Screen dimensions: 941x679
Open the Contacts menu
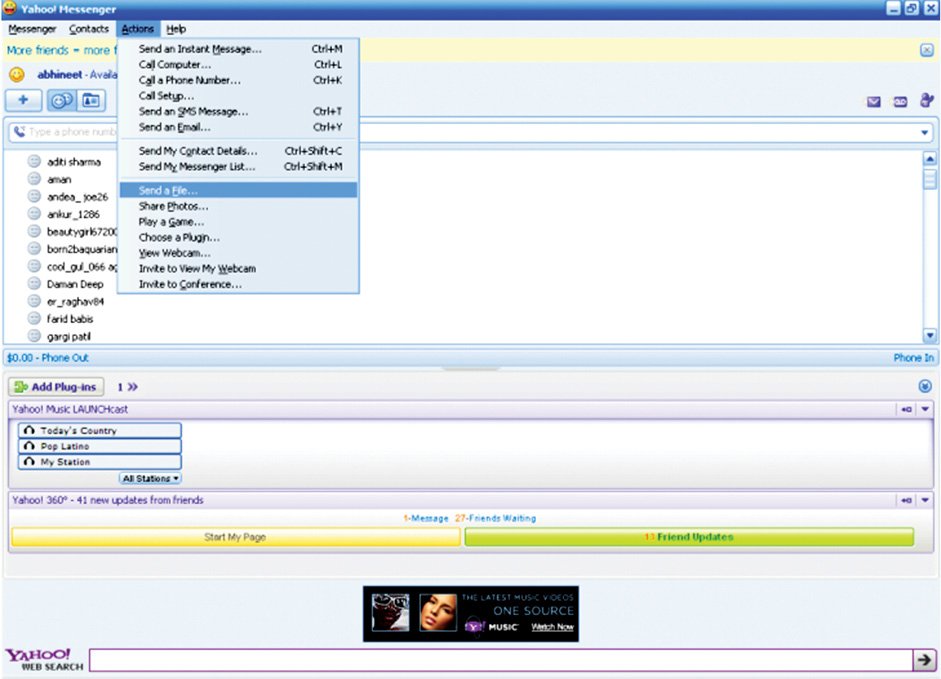(x=89, y=29)
